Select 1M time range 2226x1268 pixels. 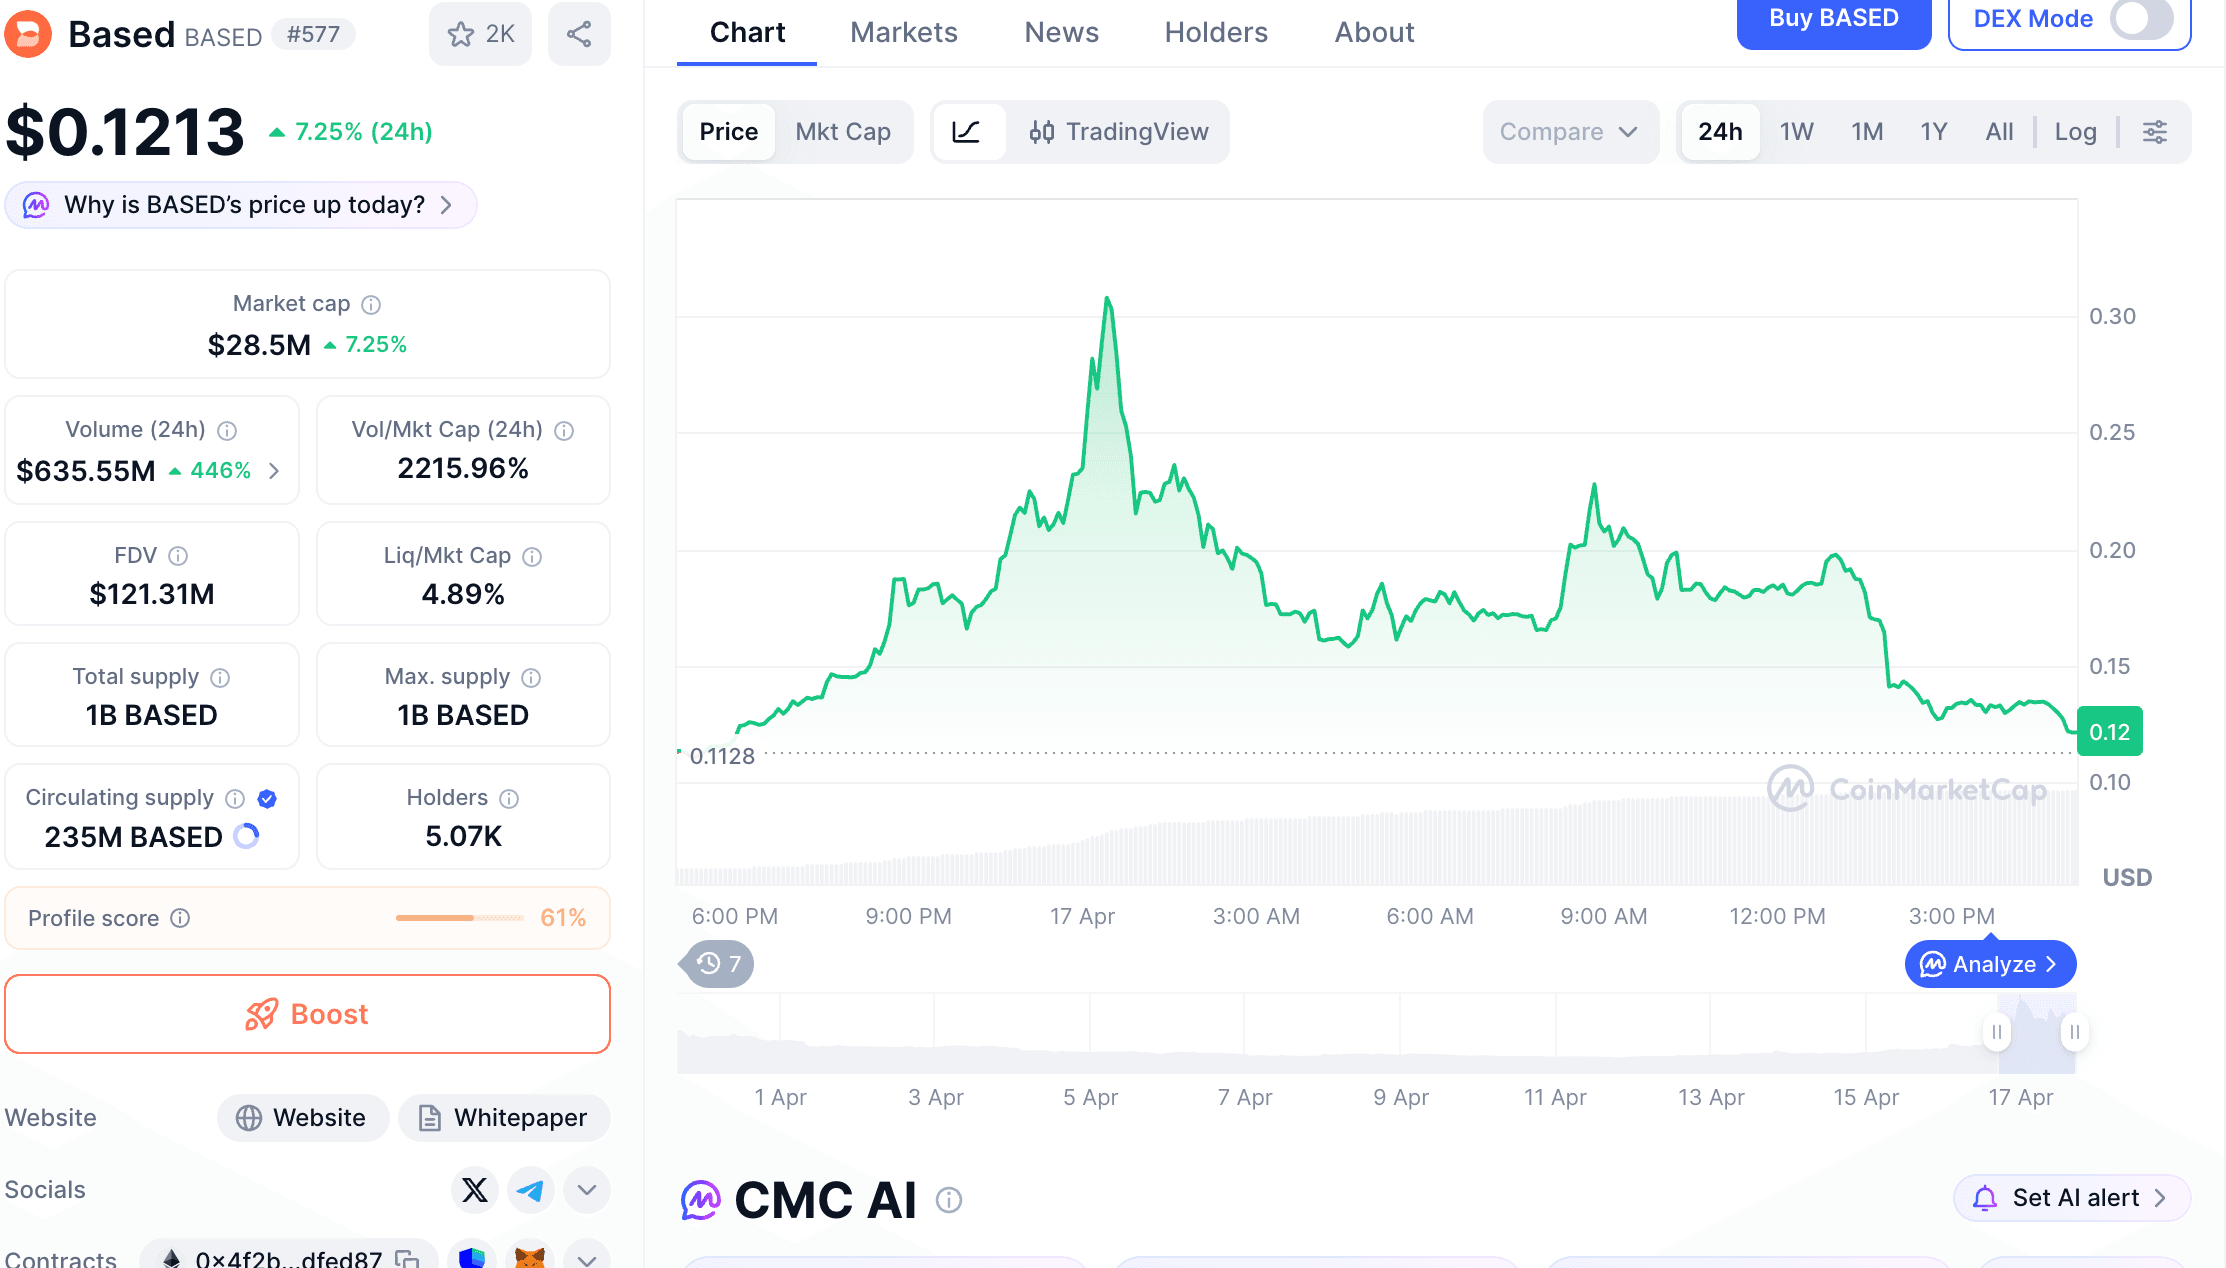tap(1867, 132)
